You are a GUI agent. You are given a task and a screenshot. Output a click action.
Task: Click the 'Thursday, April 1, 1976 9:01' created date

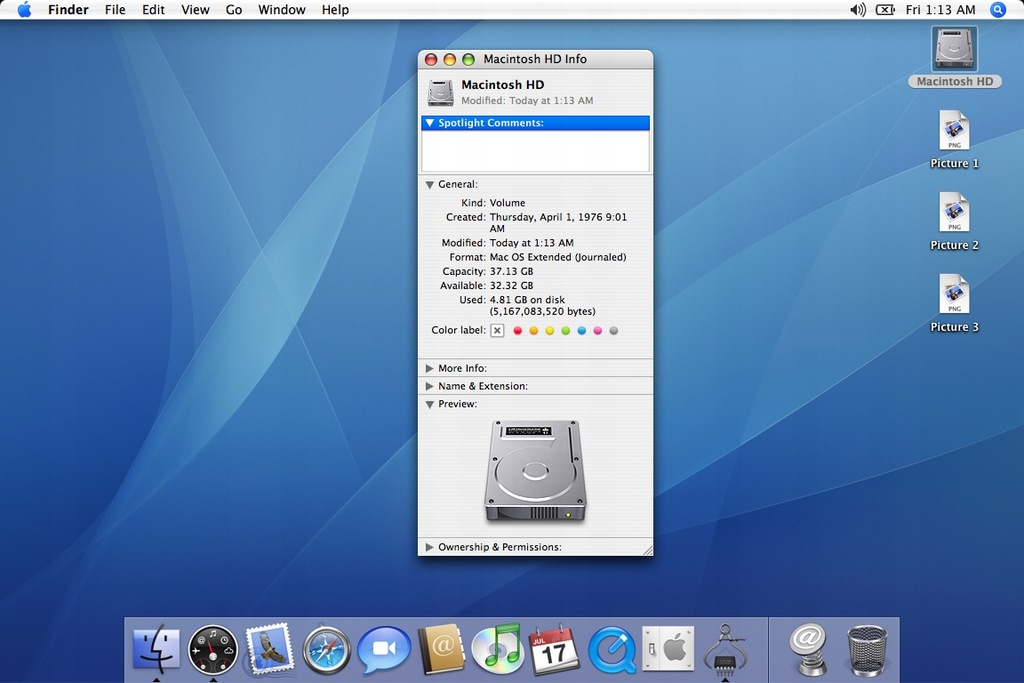(558, 217)
